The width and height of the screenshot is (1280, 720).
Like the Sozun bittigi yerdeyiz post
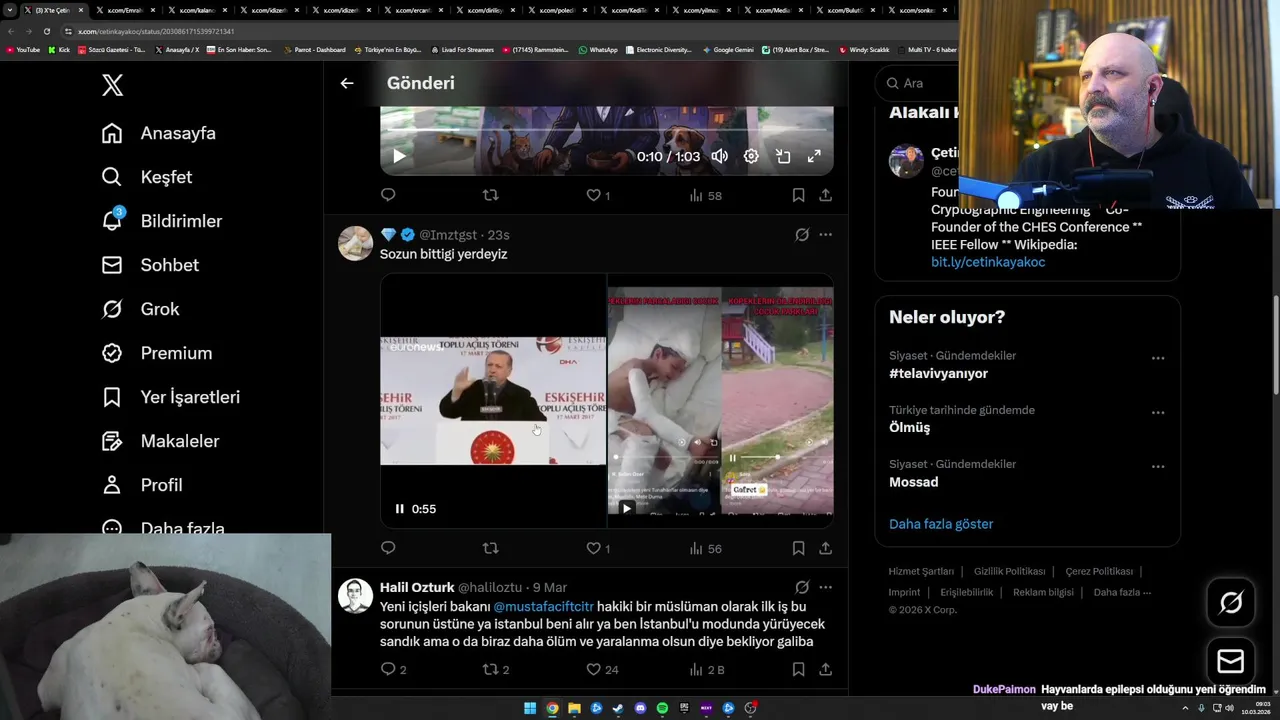(x=598, y=548)
